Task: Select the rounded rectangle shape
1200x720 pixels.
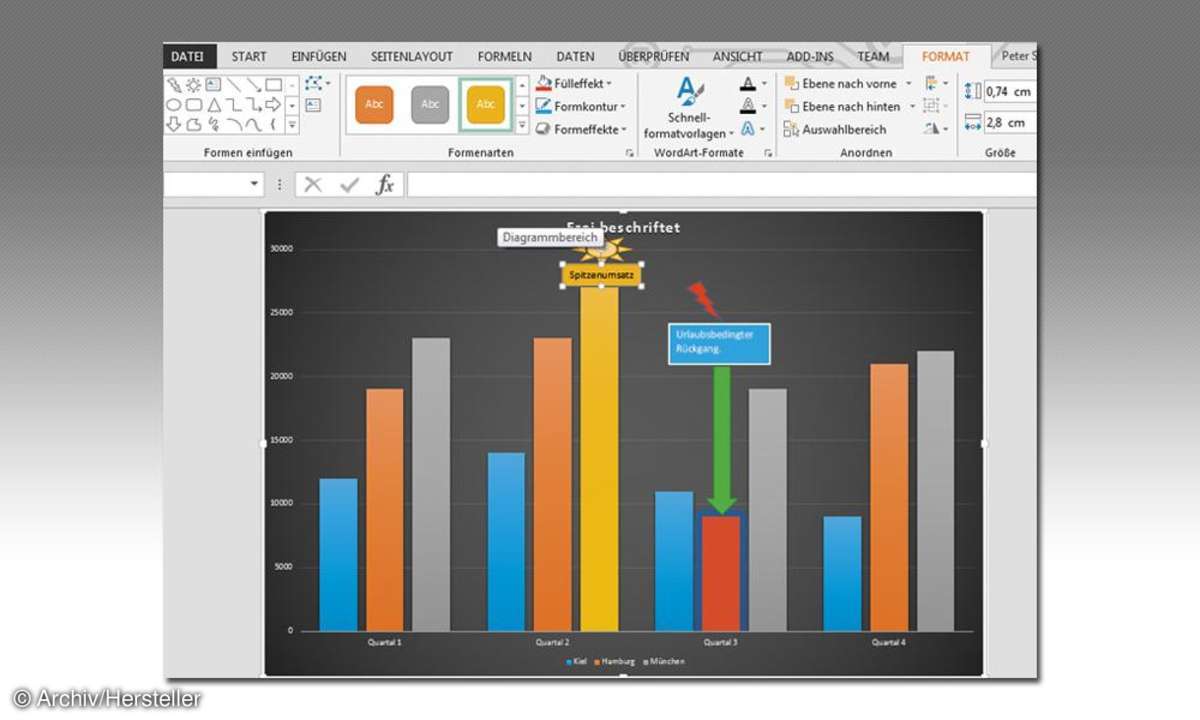Action: [193, 105]
